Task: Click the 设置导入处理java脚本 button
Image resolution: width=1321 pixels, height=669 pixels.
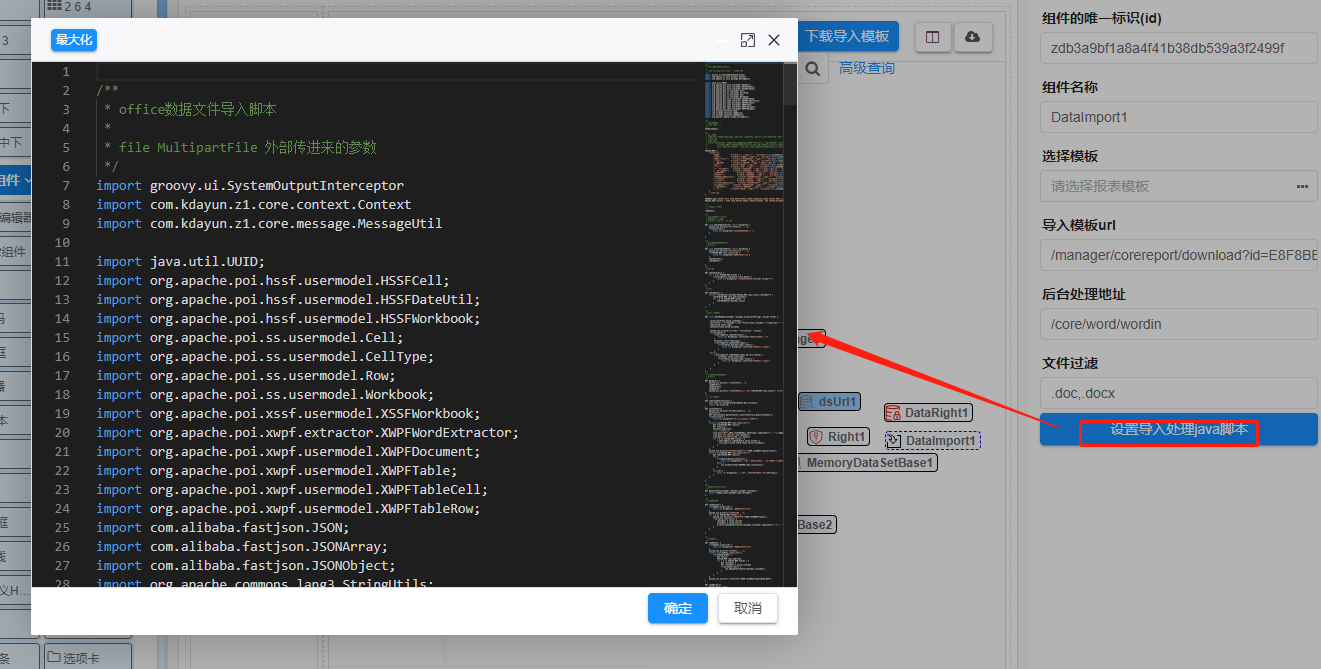Action: (1178, 430)
